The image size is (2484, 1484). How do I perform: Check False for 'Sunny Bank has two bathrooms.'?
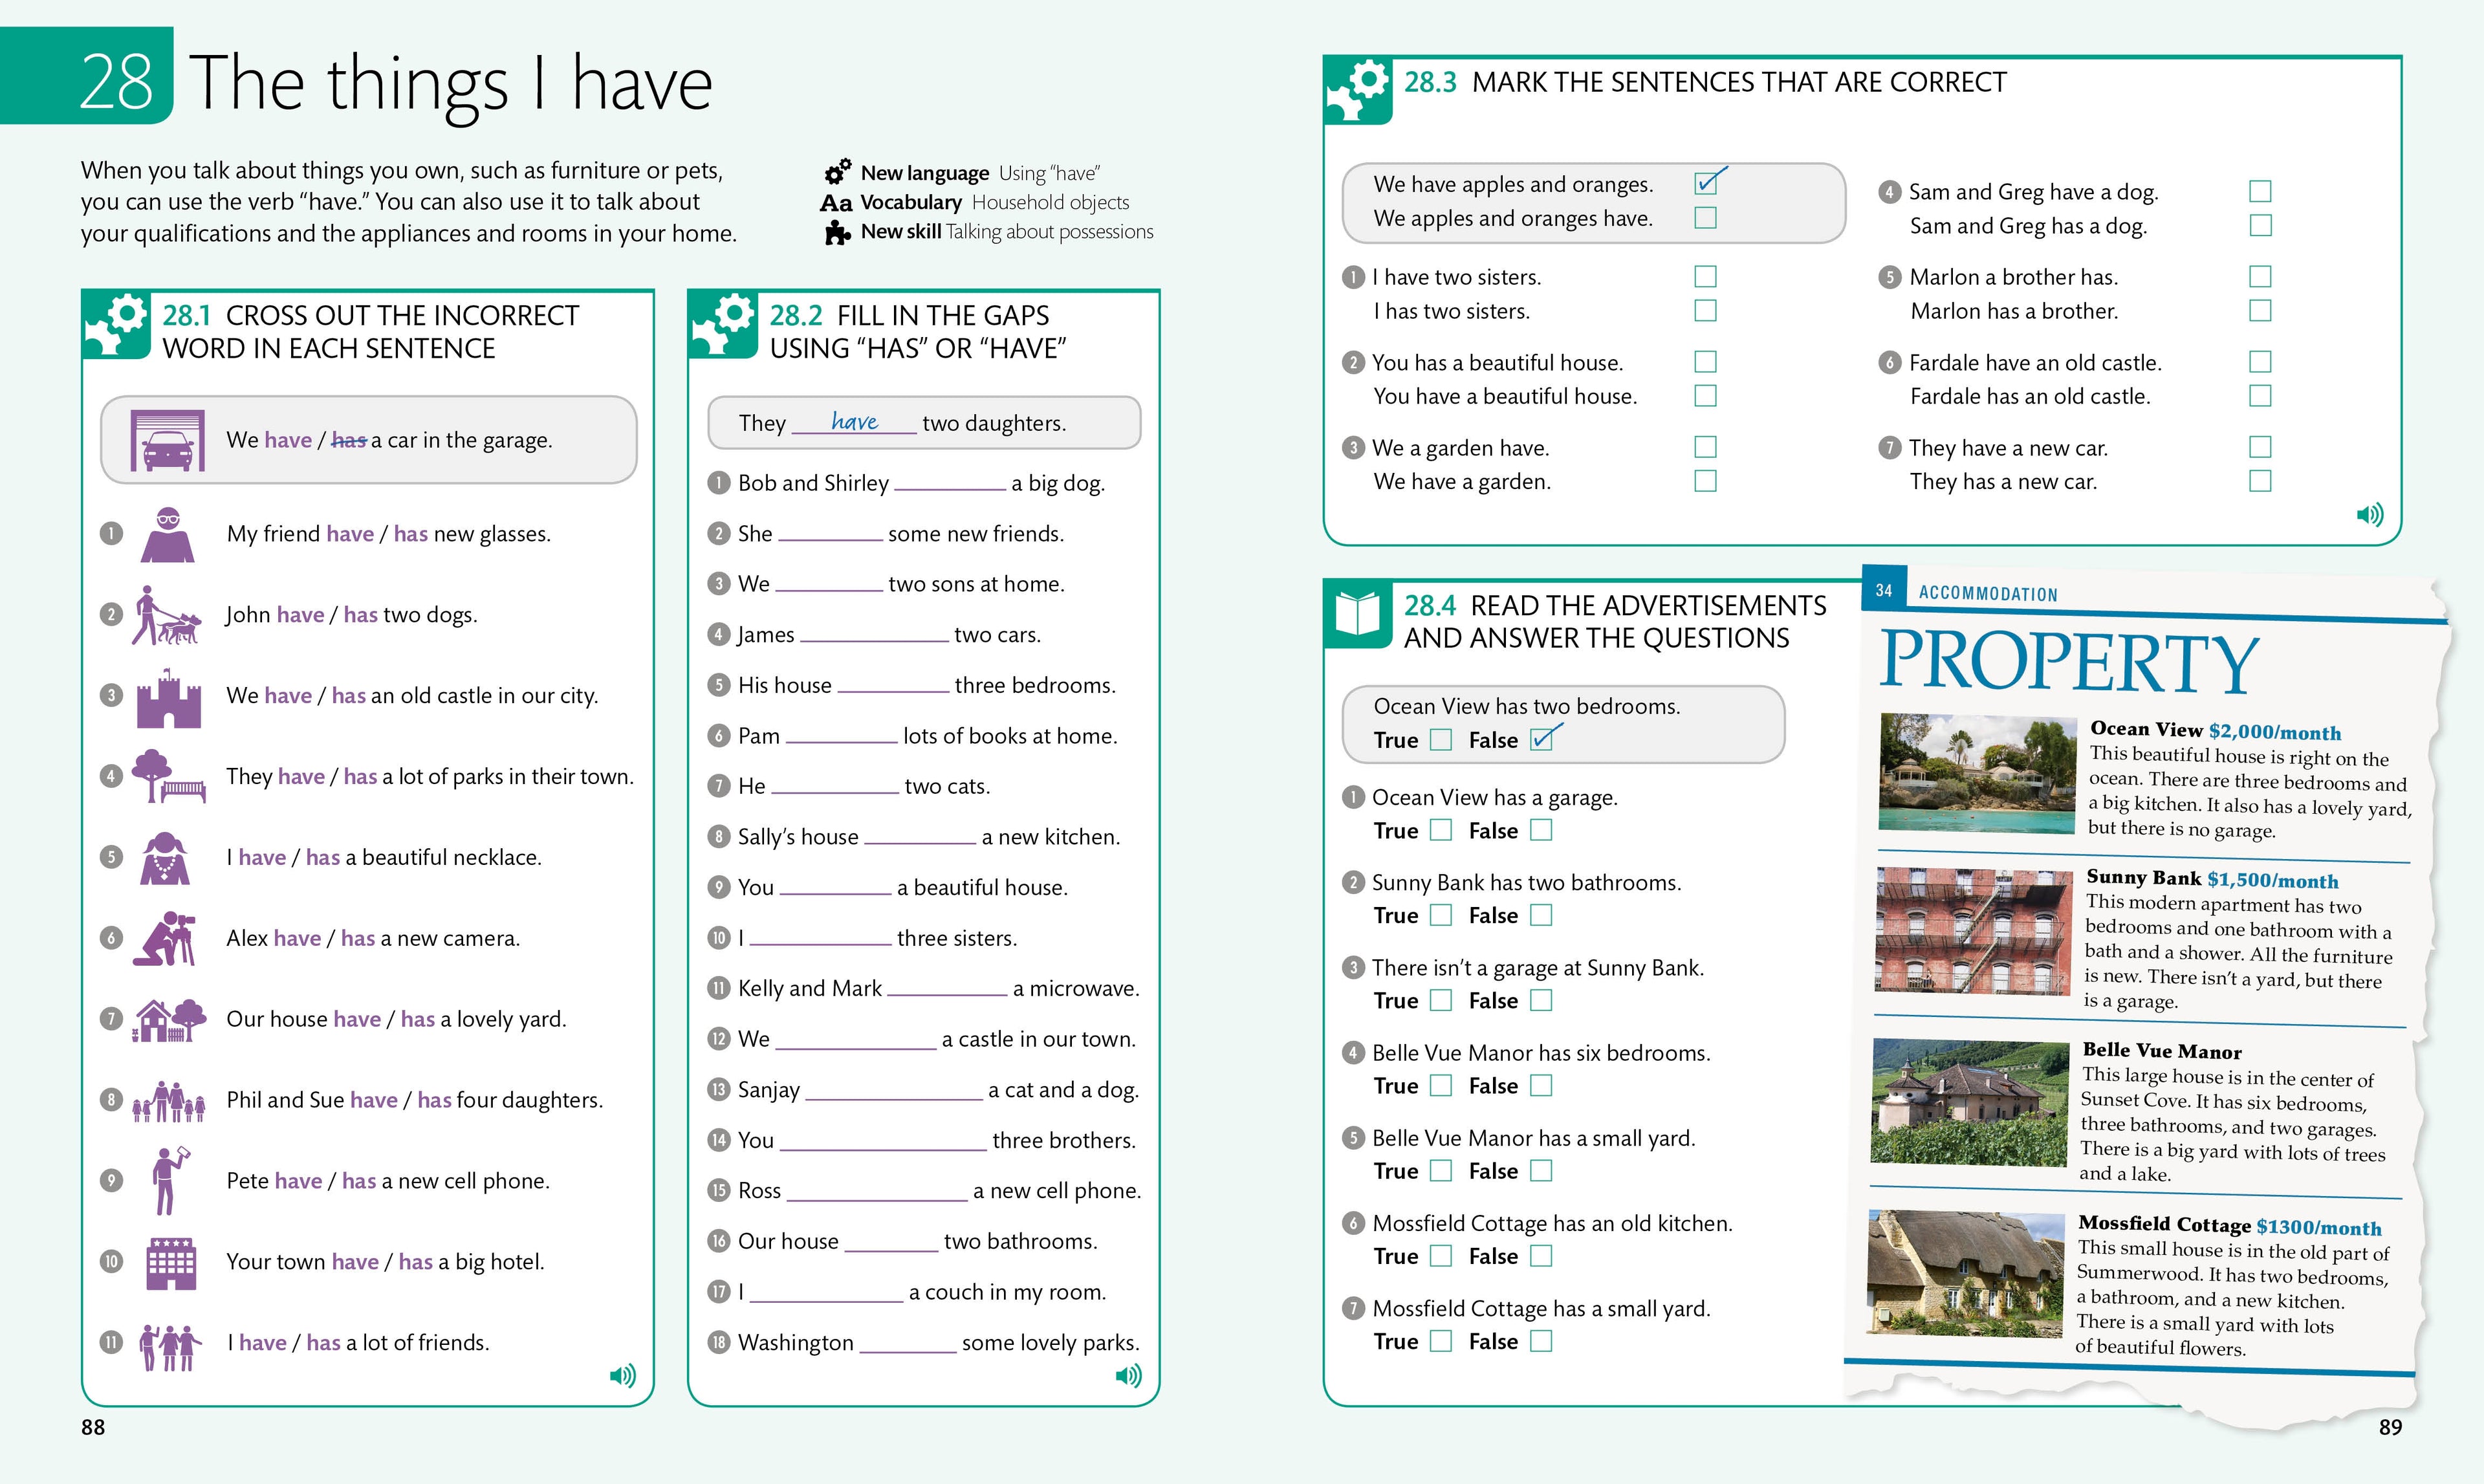coord(1541,915)
